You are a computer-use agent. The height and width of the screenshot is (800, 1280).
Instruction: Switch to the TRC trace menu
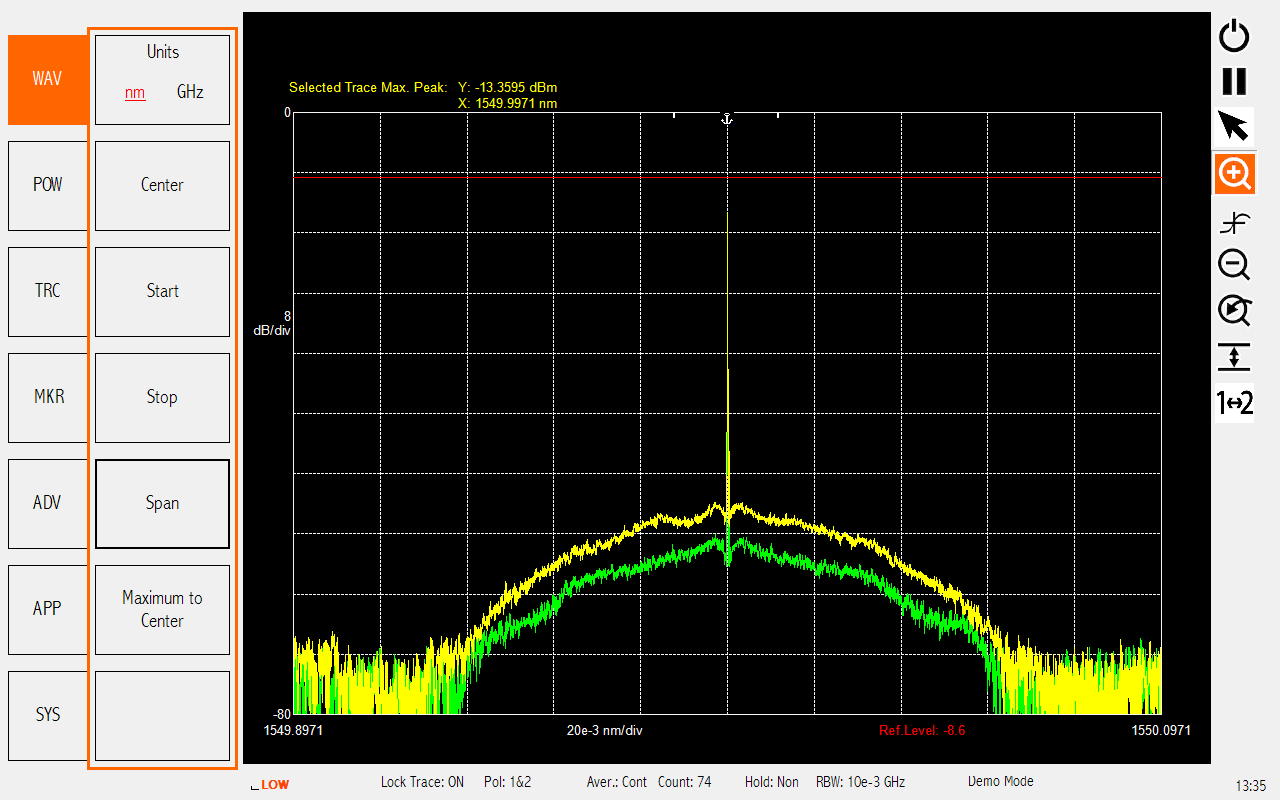coord(47,291)
